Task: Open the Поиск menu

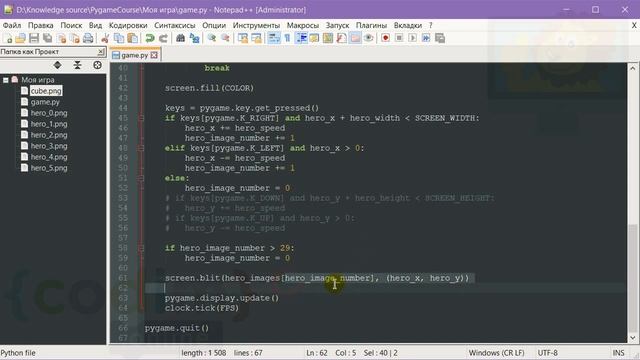Action: point(71,25)
